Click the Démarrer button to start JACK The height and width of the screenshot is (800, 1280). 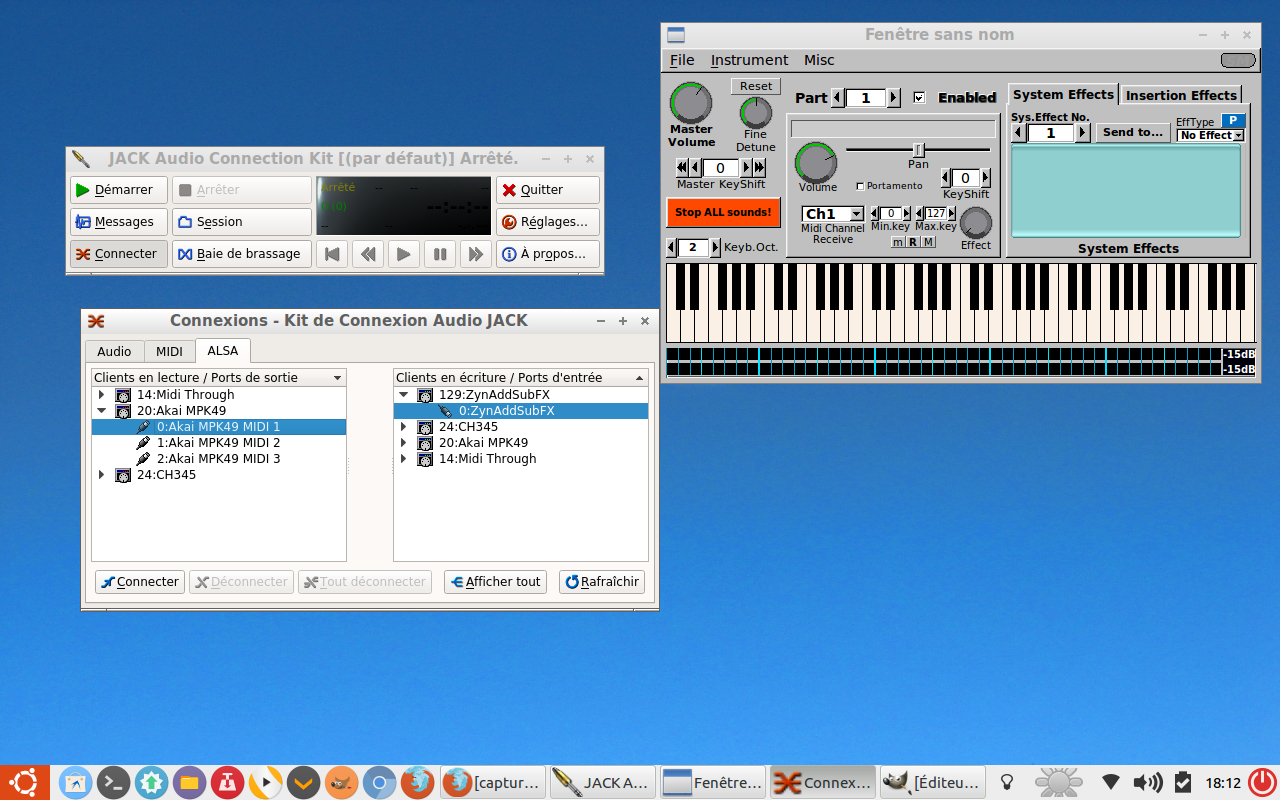tap(114, 190)
